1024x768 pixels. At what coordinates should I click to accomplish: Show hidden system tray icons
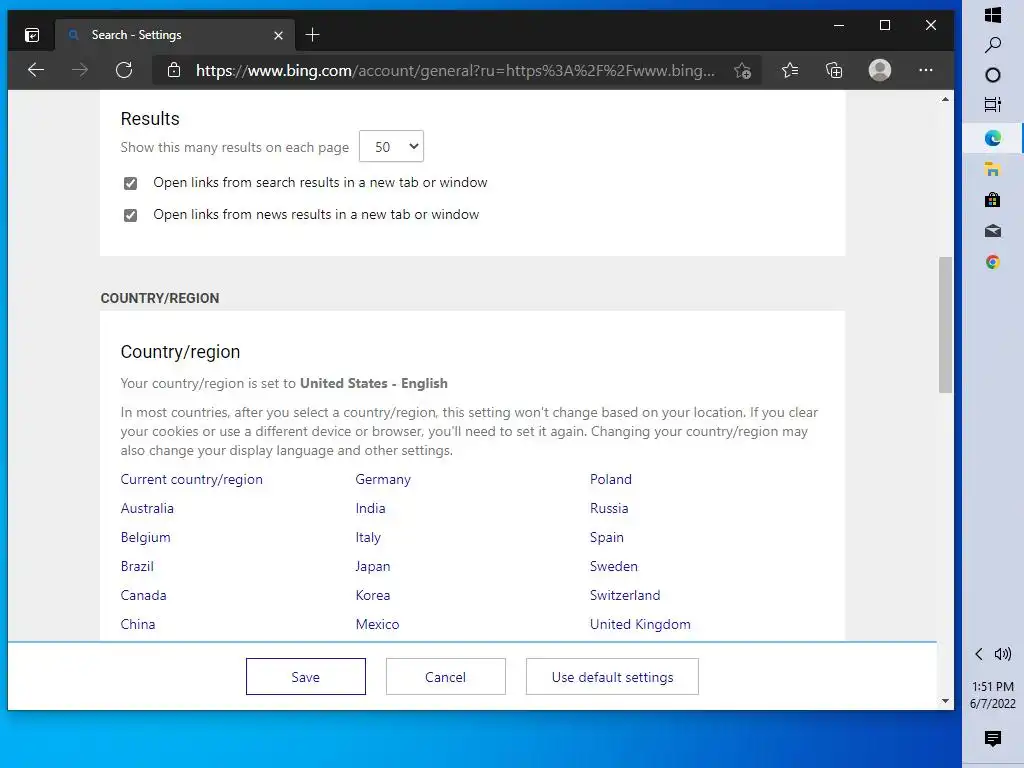pyautogui.click(x=978, y=654)
